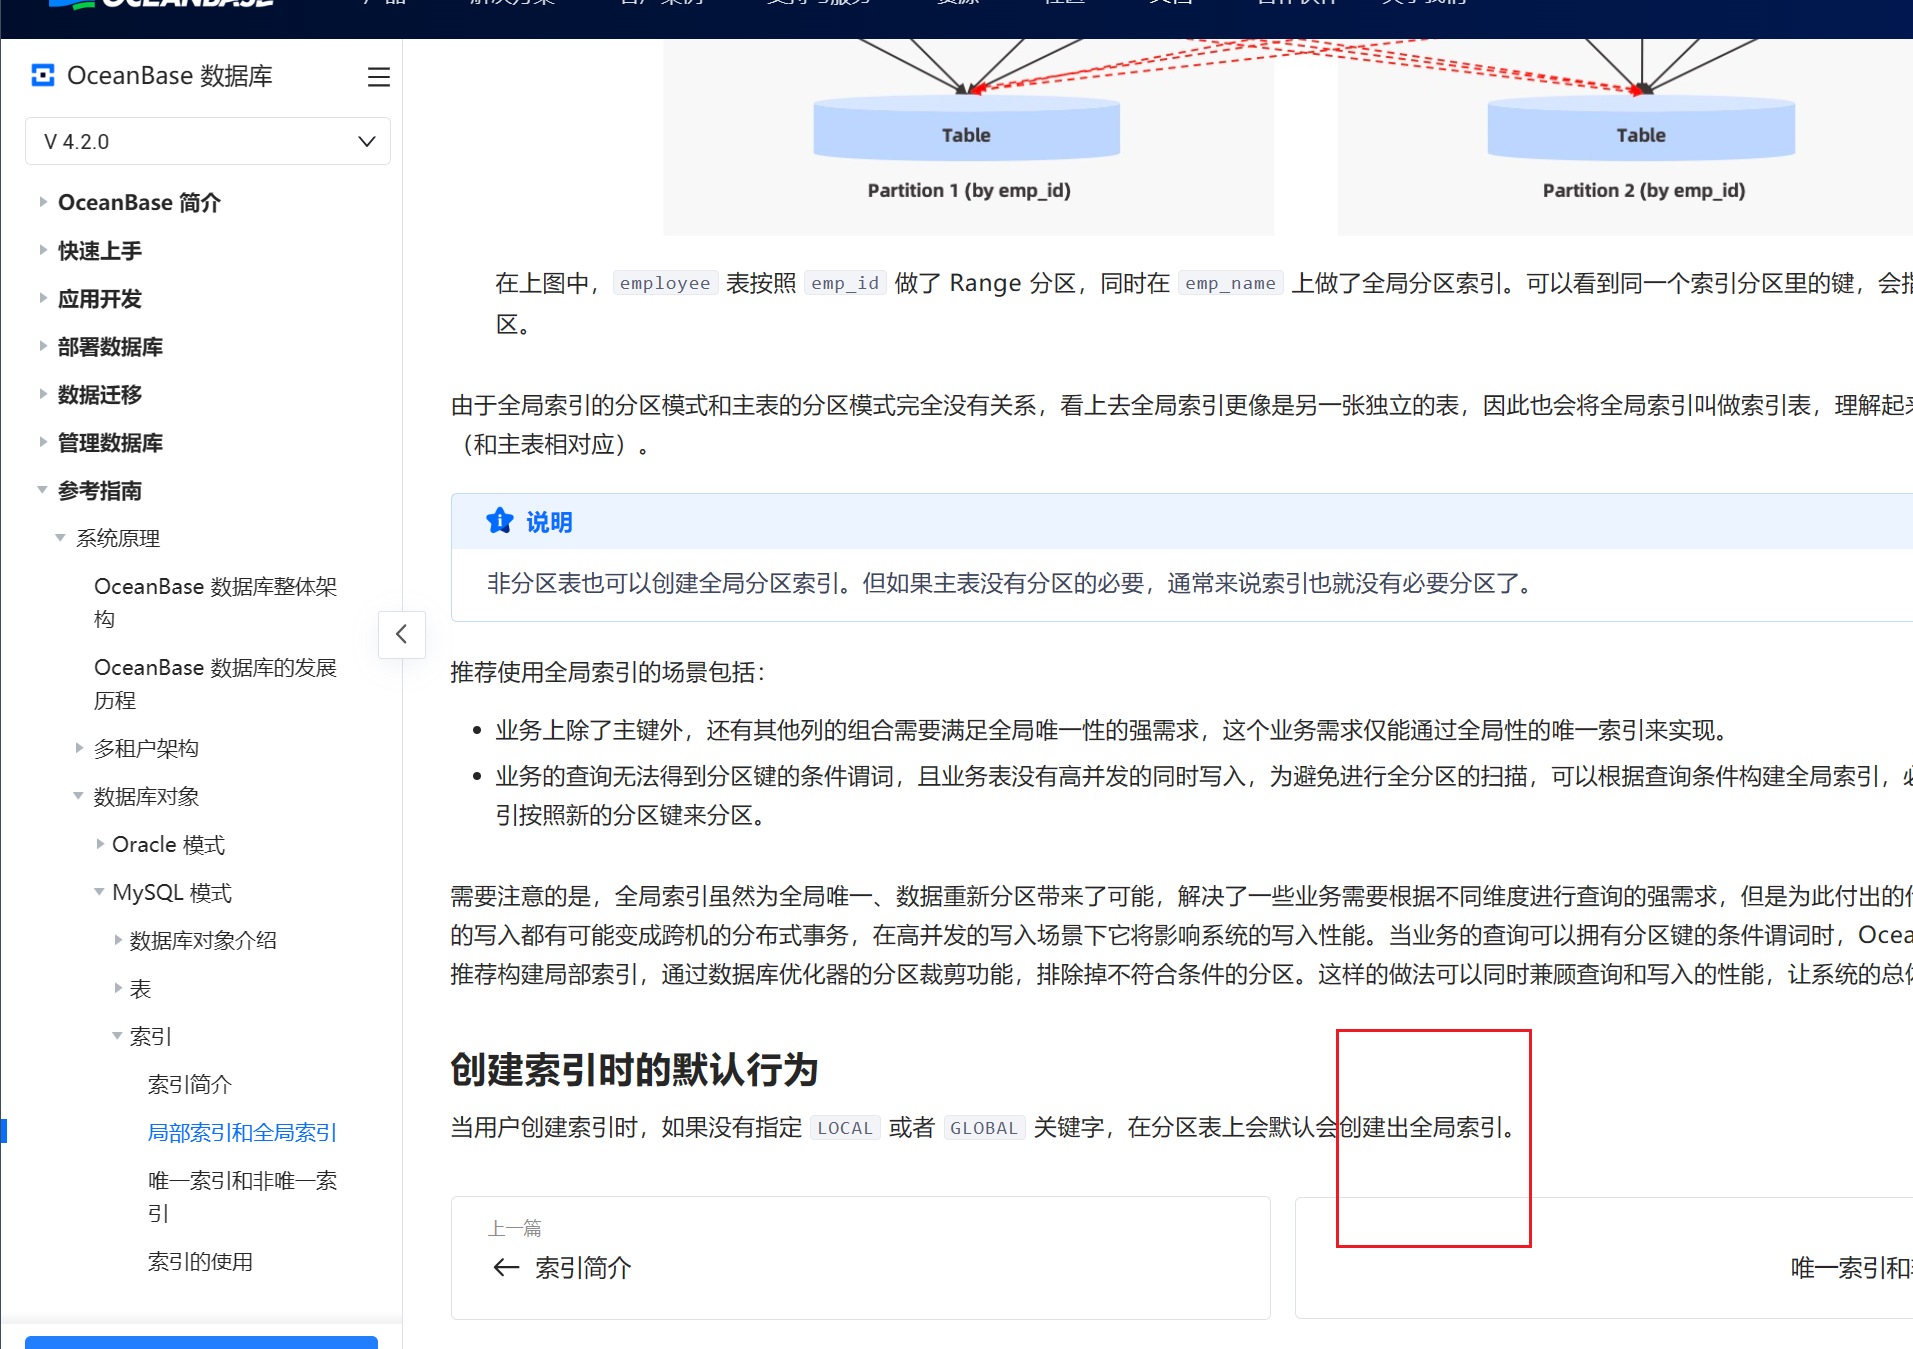The width and height of the screenshot is (1913, 1349).
Task: Click the 说明 note star icon
Action: [499, 521]
